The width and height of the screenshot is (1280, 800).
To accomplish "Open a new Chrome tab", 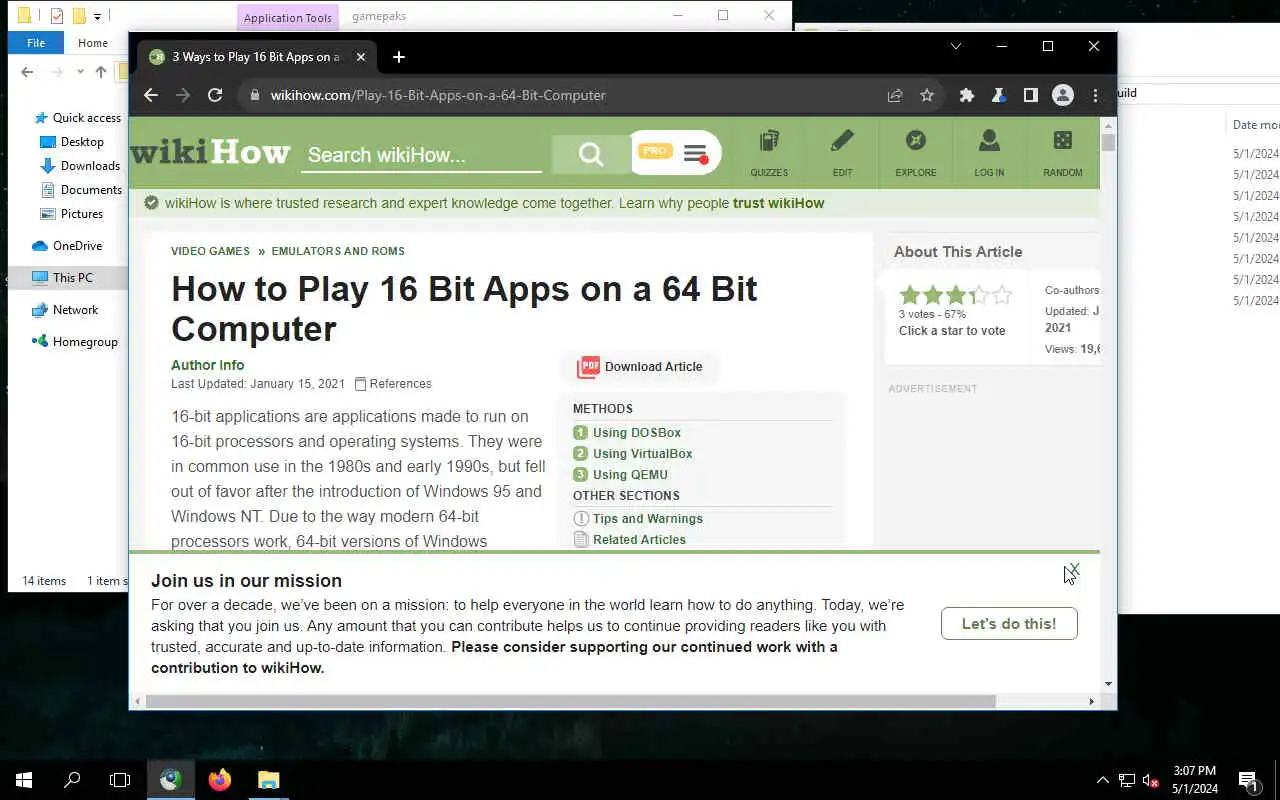I will tap(399, 57).
